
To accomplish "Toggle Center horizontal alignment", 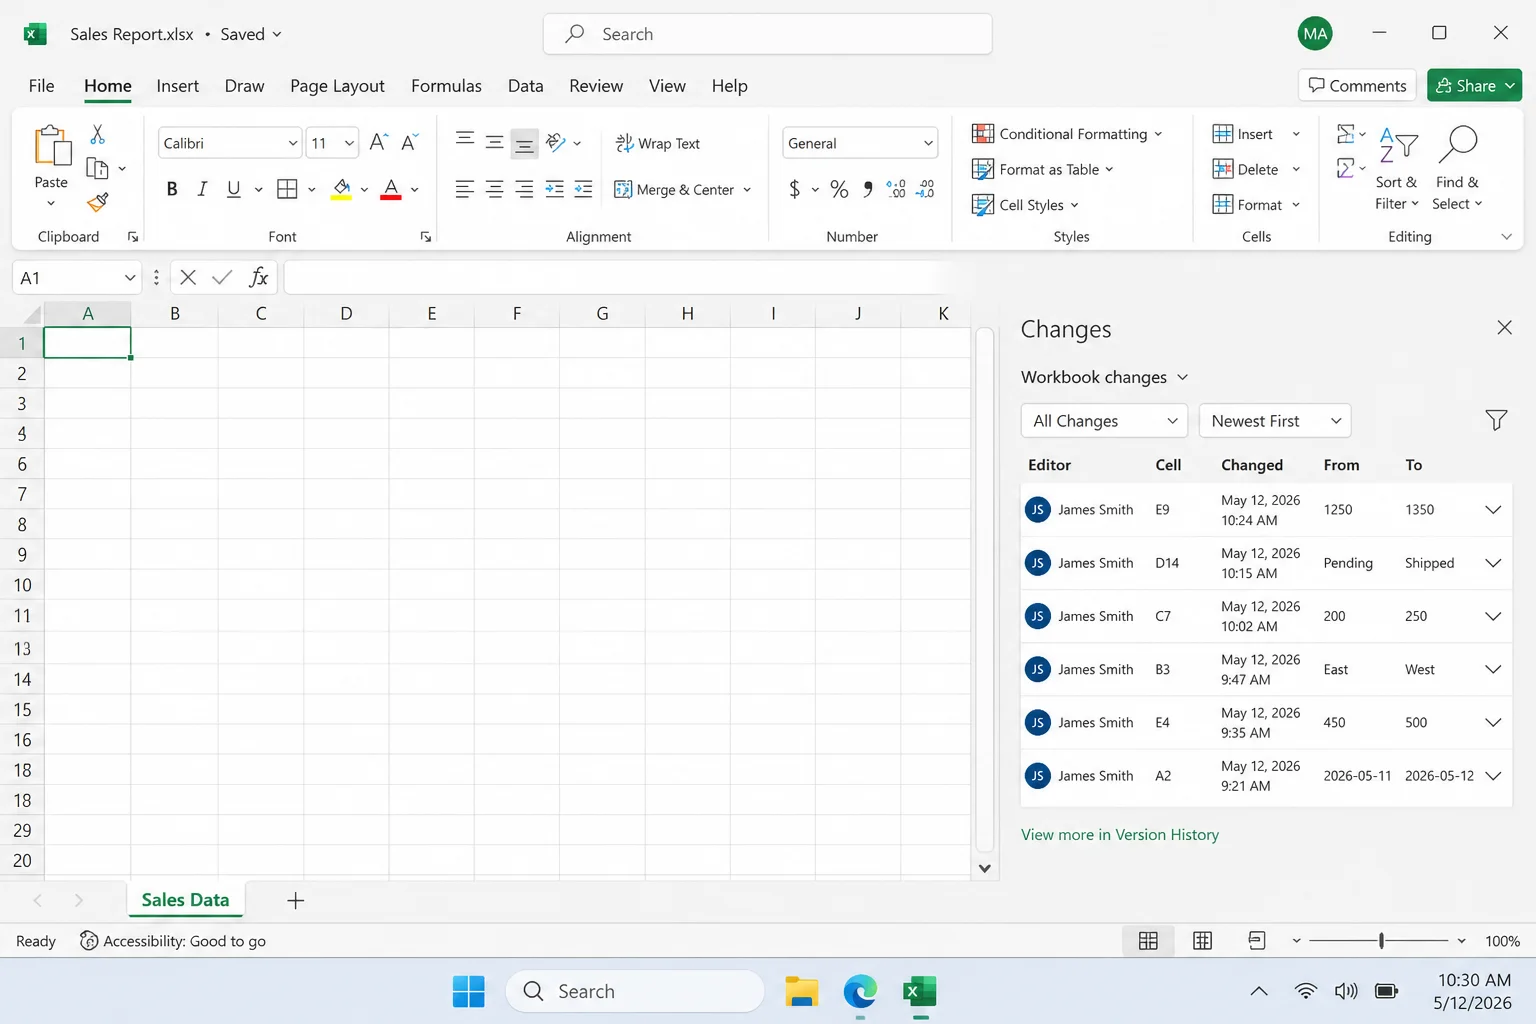I will pos(494,189).
